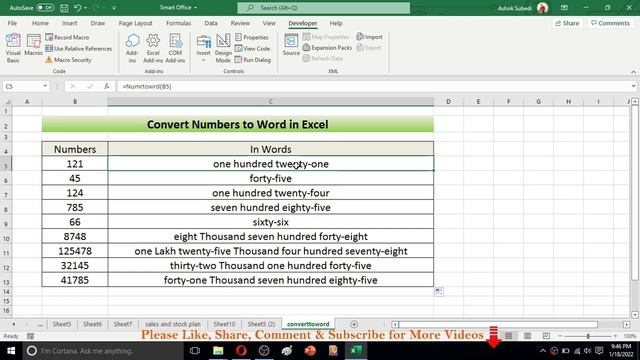Open the File tab

pyautogui.click(x=12, y=23)
